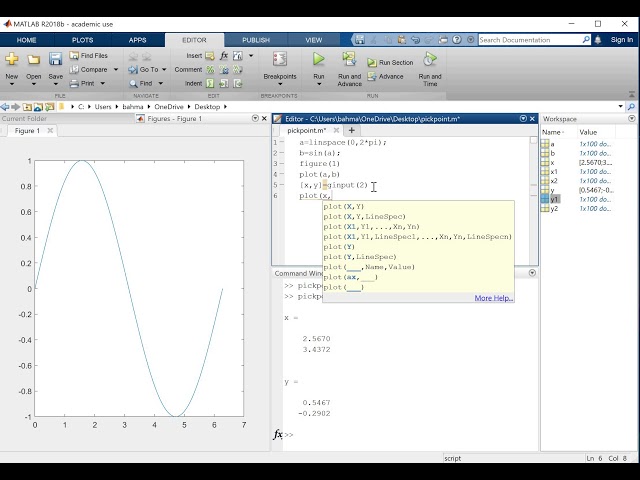Screen dimensions: 640x480
Task: Expand the Compare dropdown arrow
Action: [x=116, y=69]
